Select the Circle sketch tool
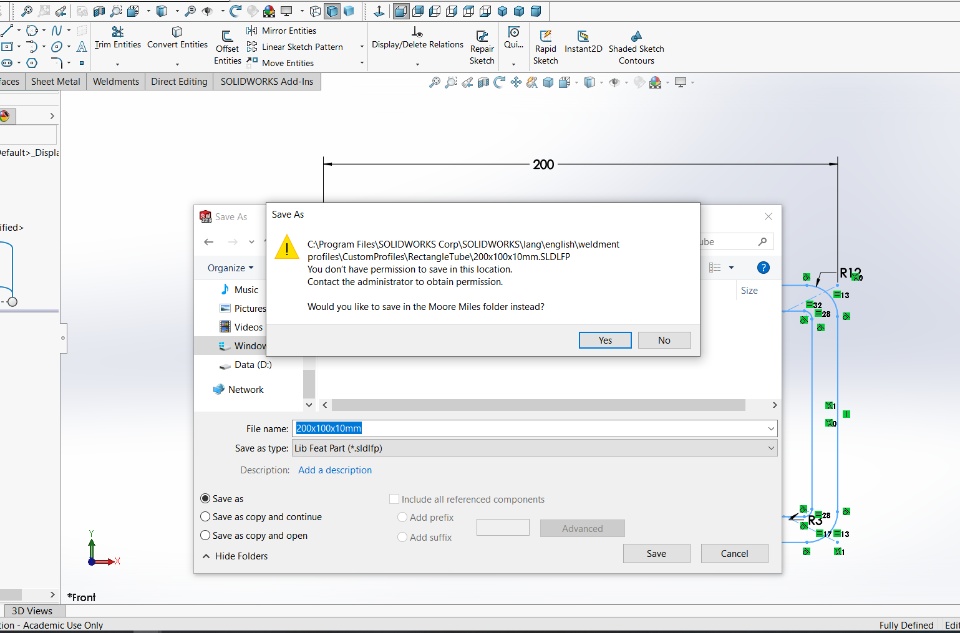This screenshot has height=633, width=960. pyautogui.click(x=32, y=31)
